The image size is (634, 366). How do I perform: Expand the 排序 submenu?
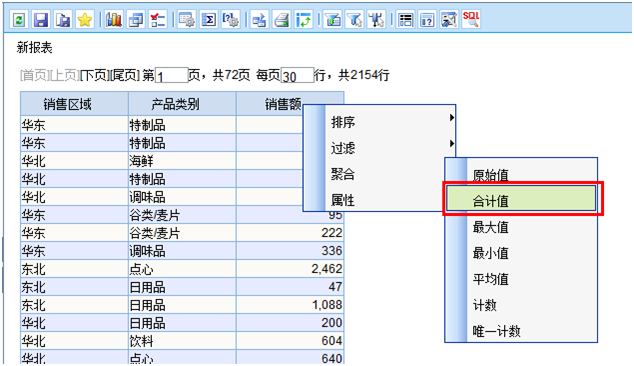point(390,122)
